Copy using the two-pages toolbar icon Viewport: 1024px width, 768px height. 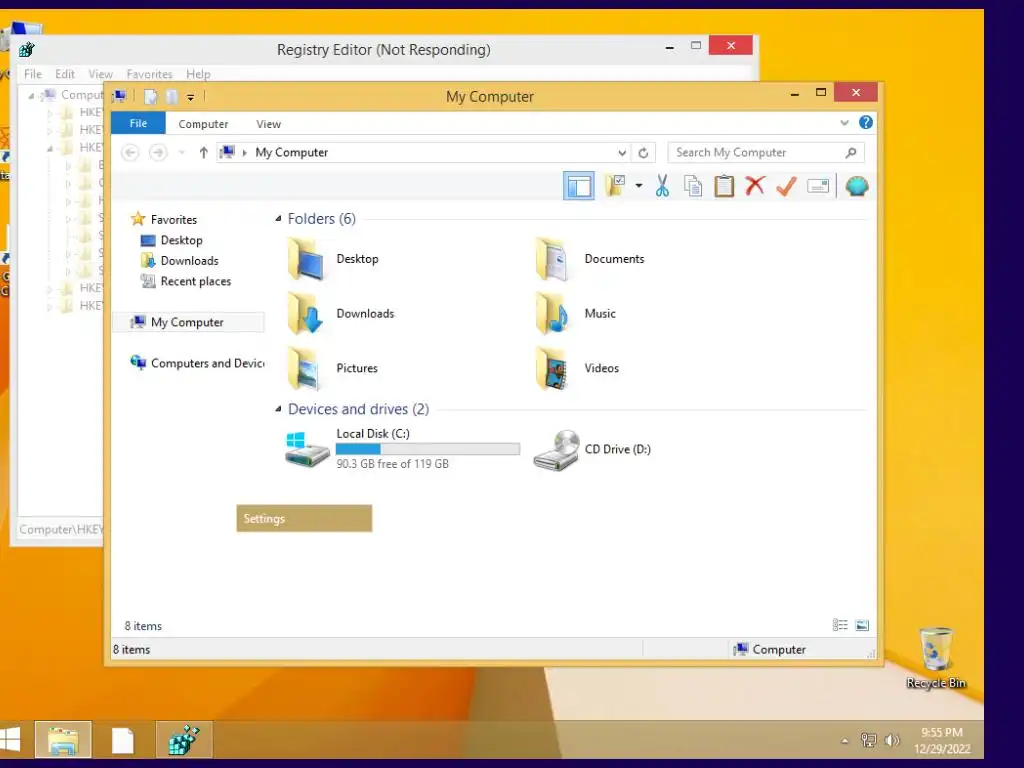tap(693, 186)
